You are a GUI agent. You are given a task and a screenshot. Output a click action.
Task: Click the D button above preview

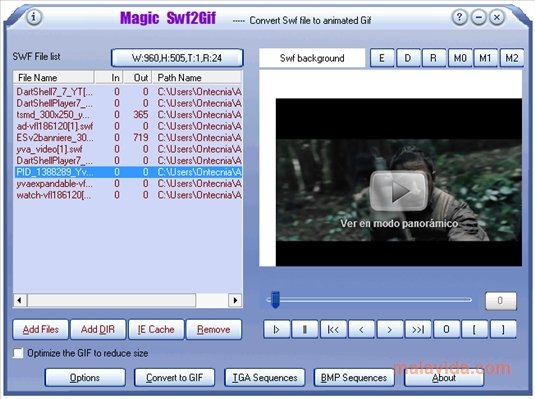point(408,58)
